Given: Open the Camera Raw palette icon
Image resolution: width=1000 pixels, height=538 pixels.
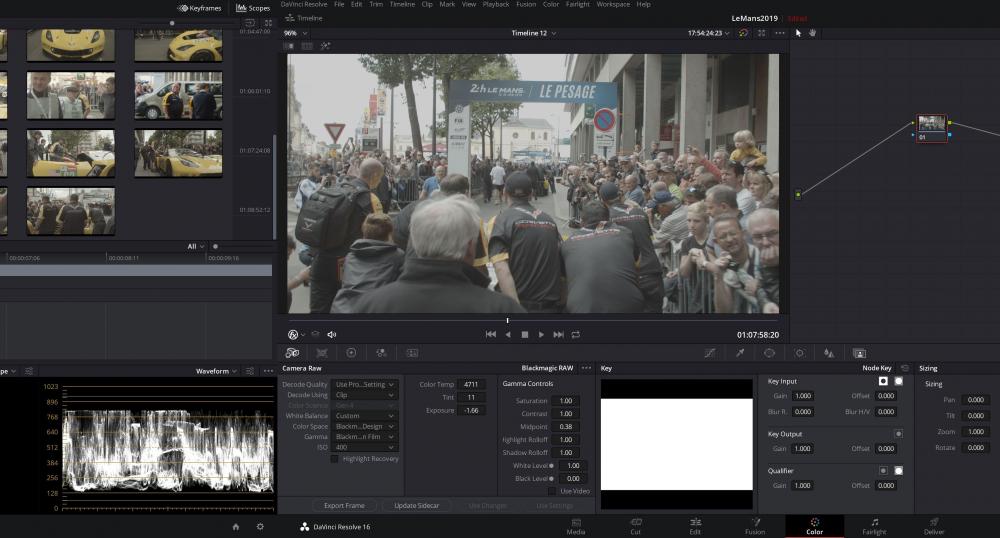Looking at the screenshot, I should tap(292, 353).
